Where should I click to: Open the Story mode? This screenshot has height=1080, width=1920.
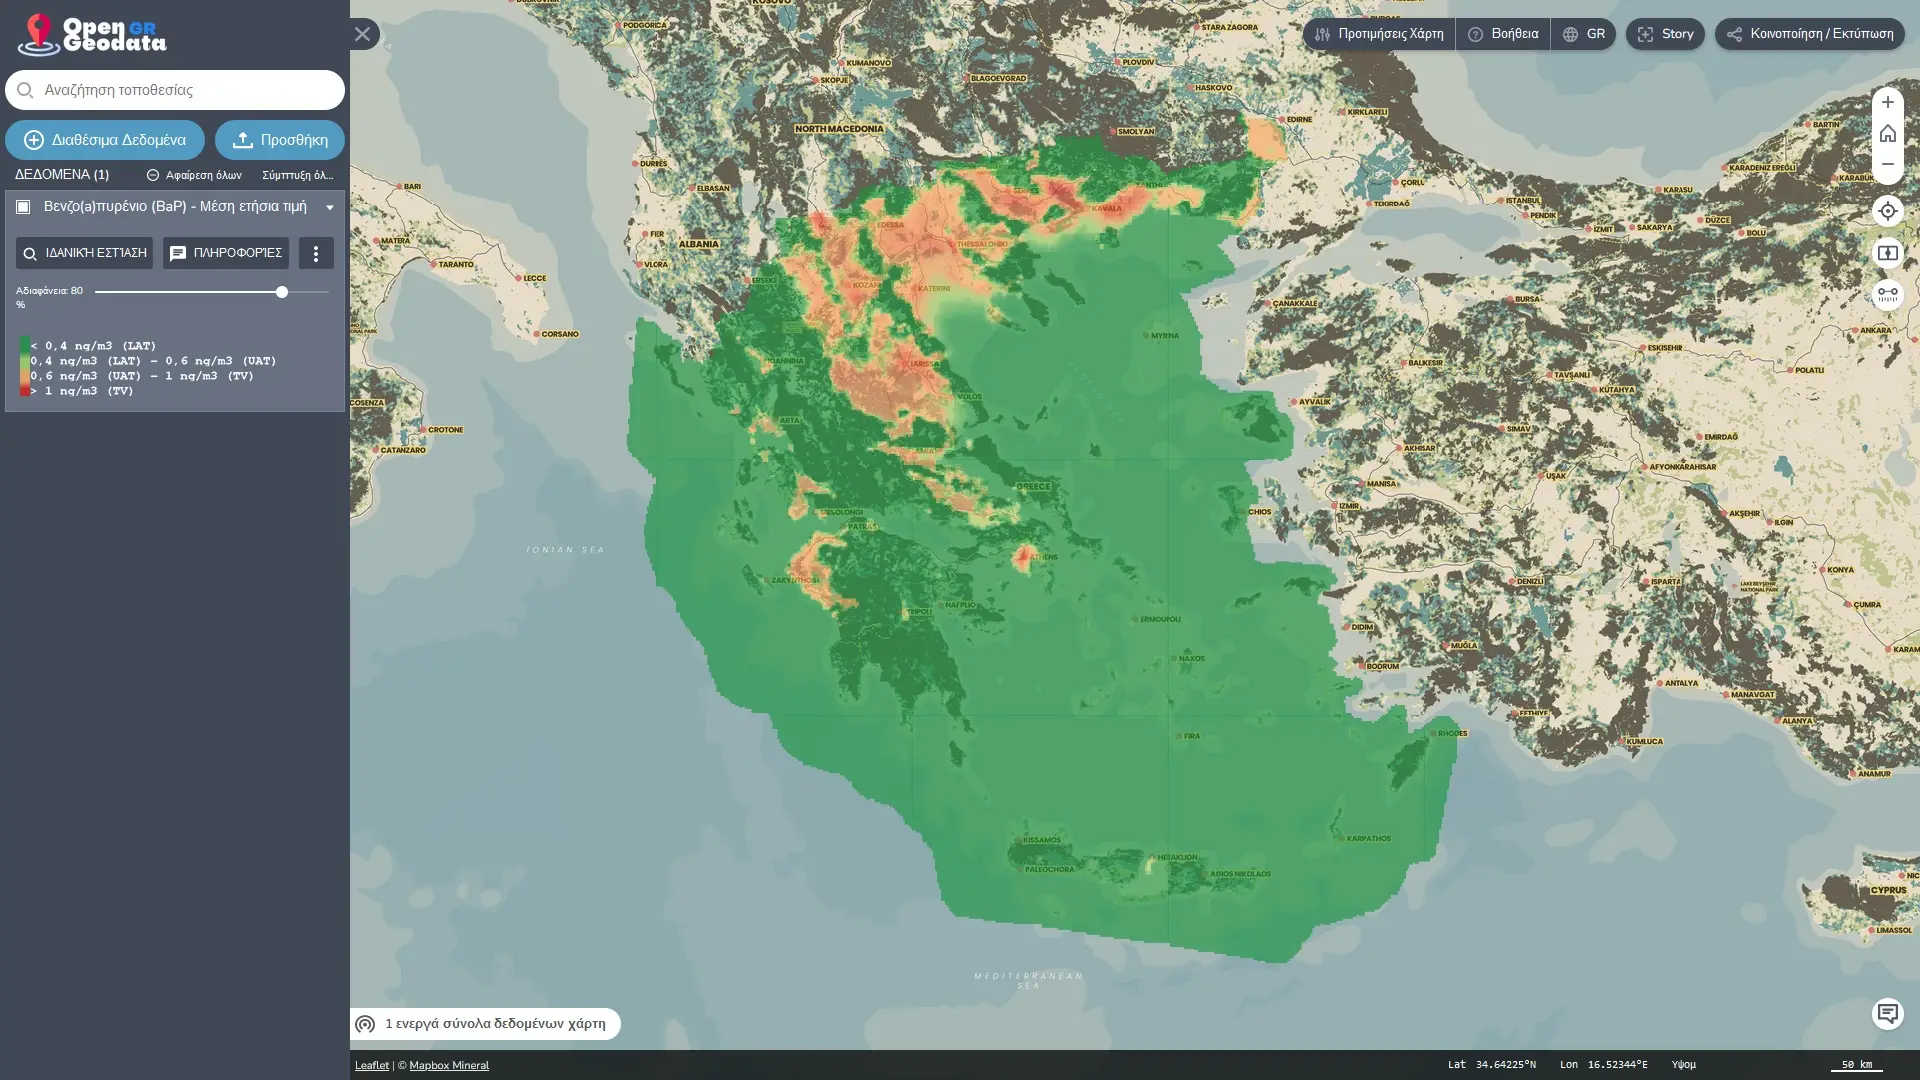point(1665,34)
